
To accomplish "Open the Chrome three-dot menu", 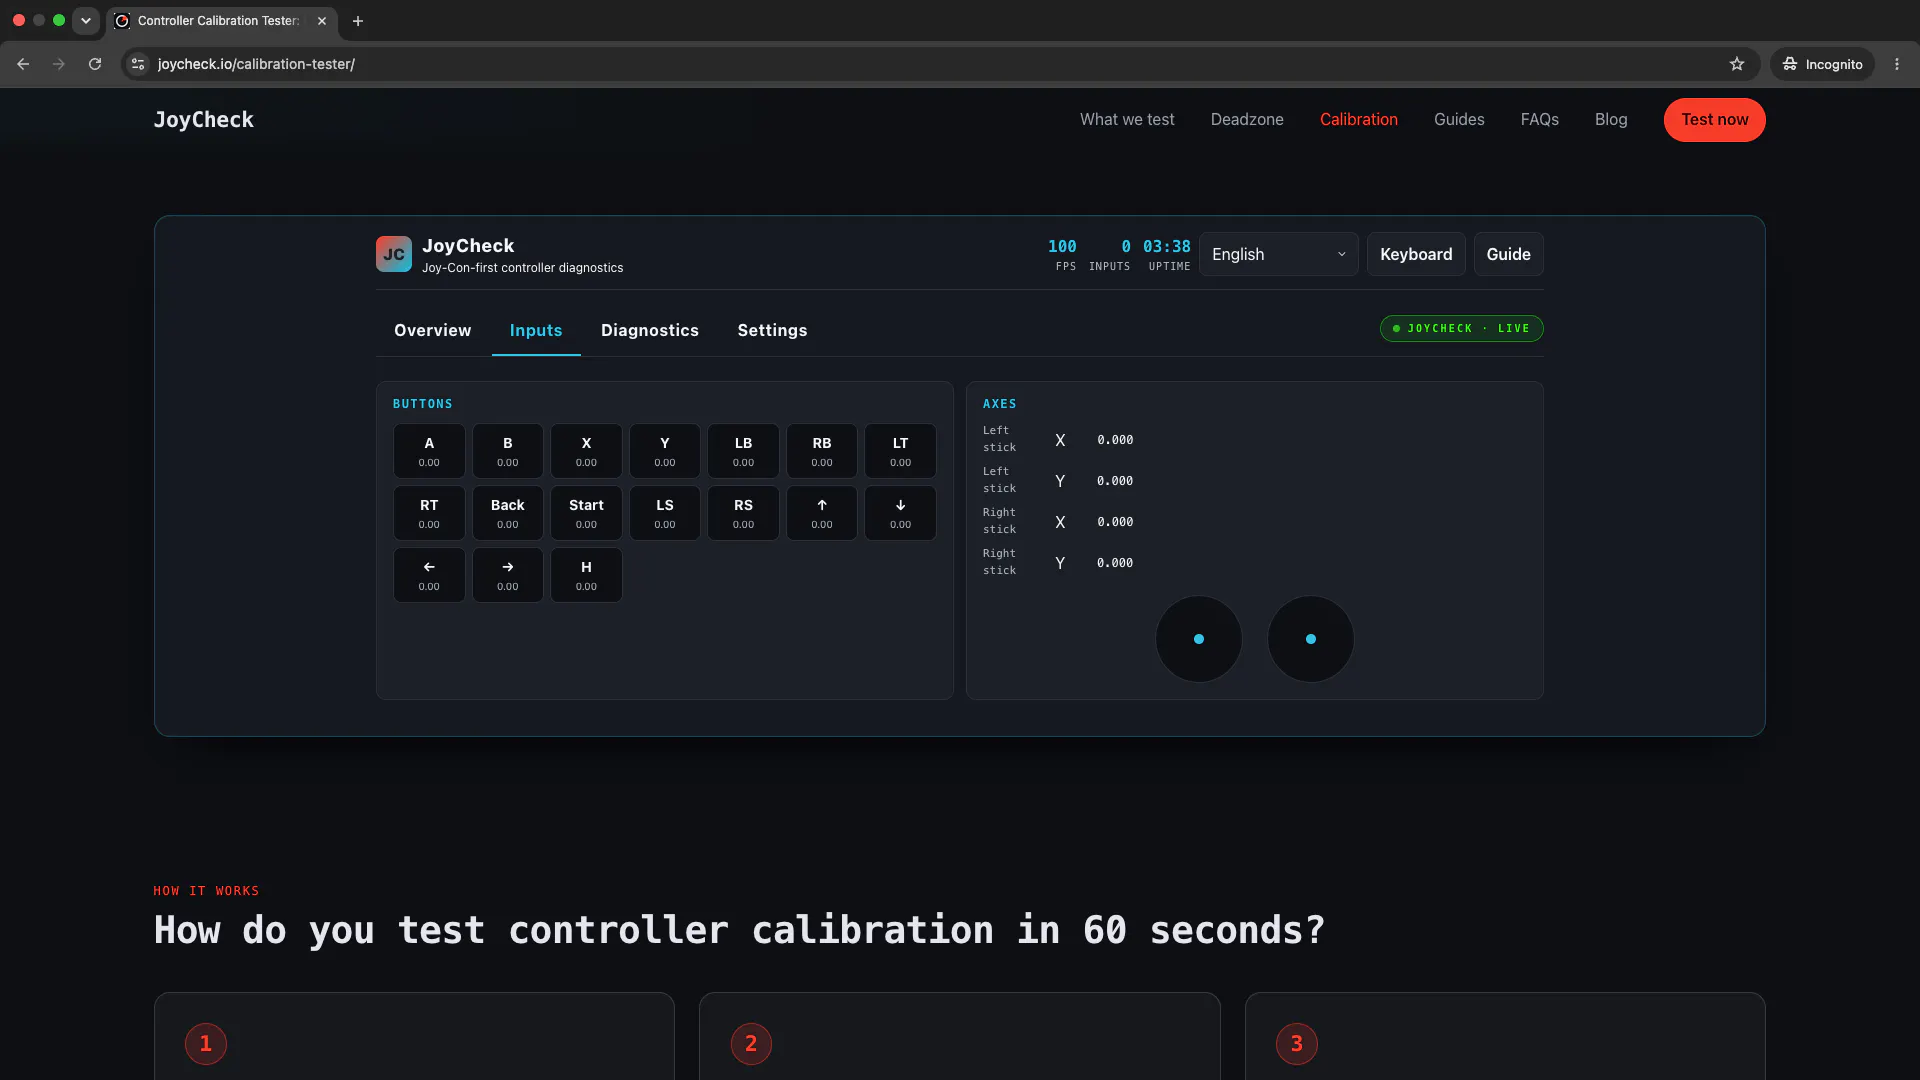I will 1897,64.
